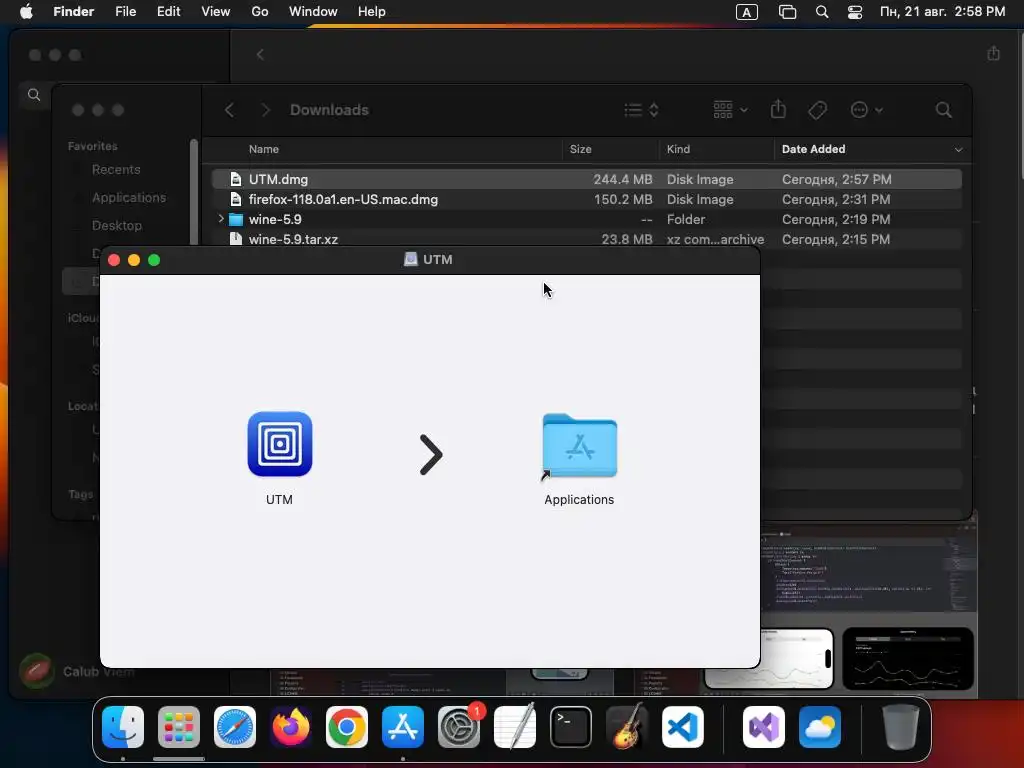Open Finder from the Dock
This screenshot has width=1024, height=768.
[x=123, y=727]
